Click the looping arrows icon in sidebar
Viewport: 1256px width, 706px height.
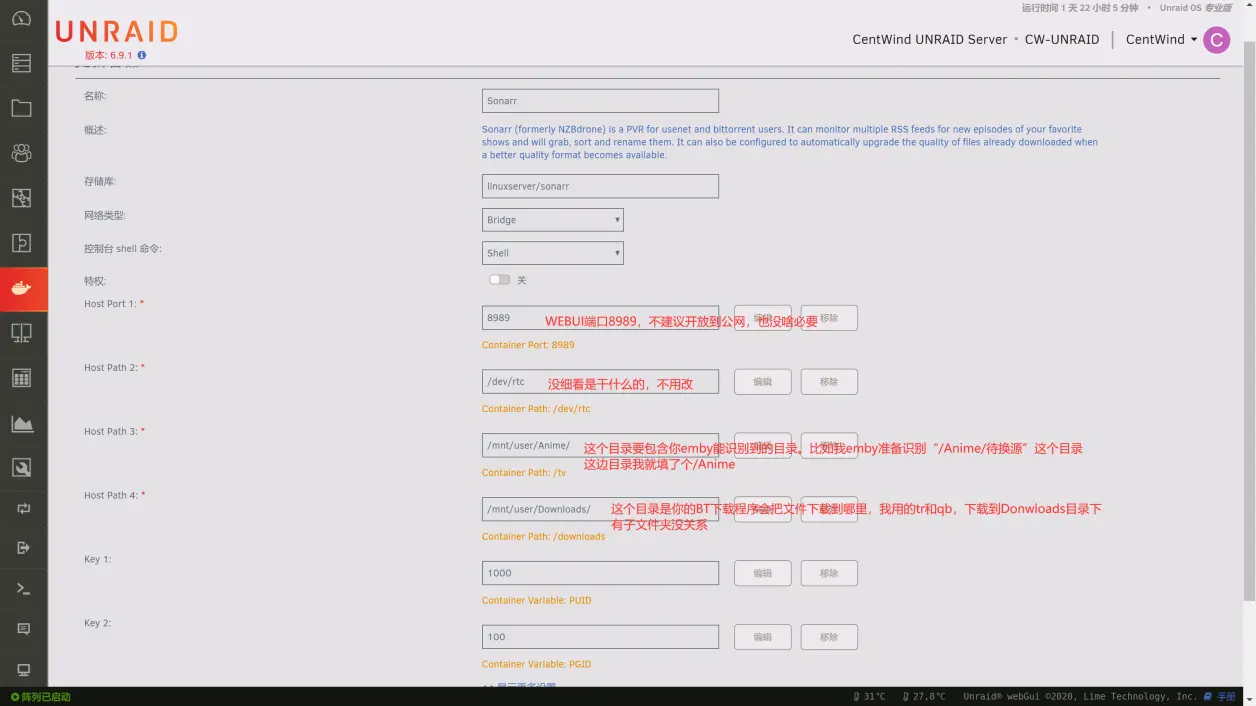click(23, 509)
